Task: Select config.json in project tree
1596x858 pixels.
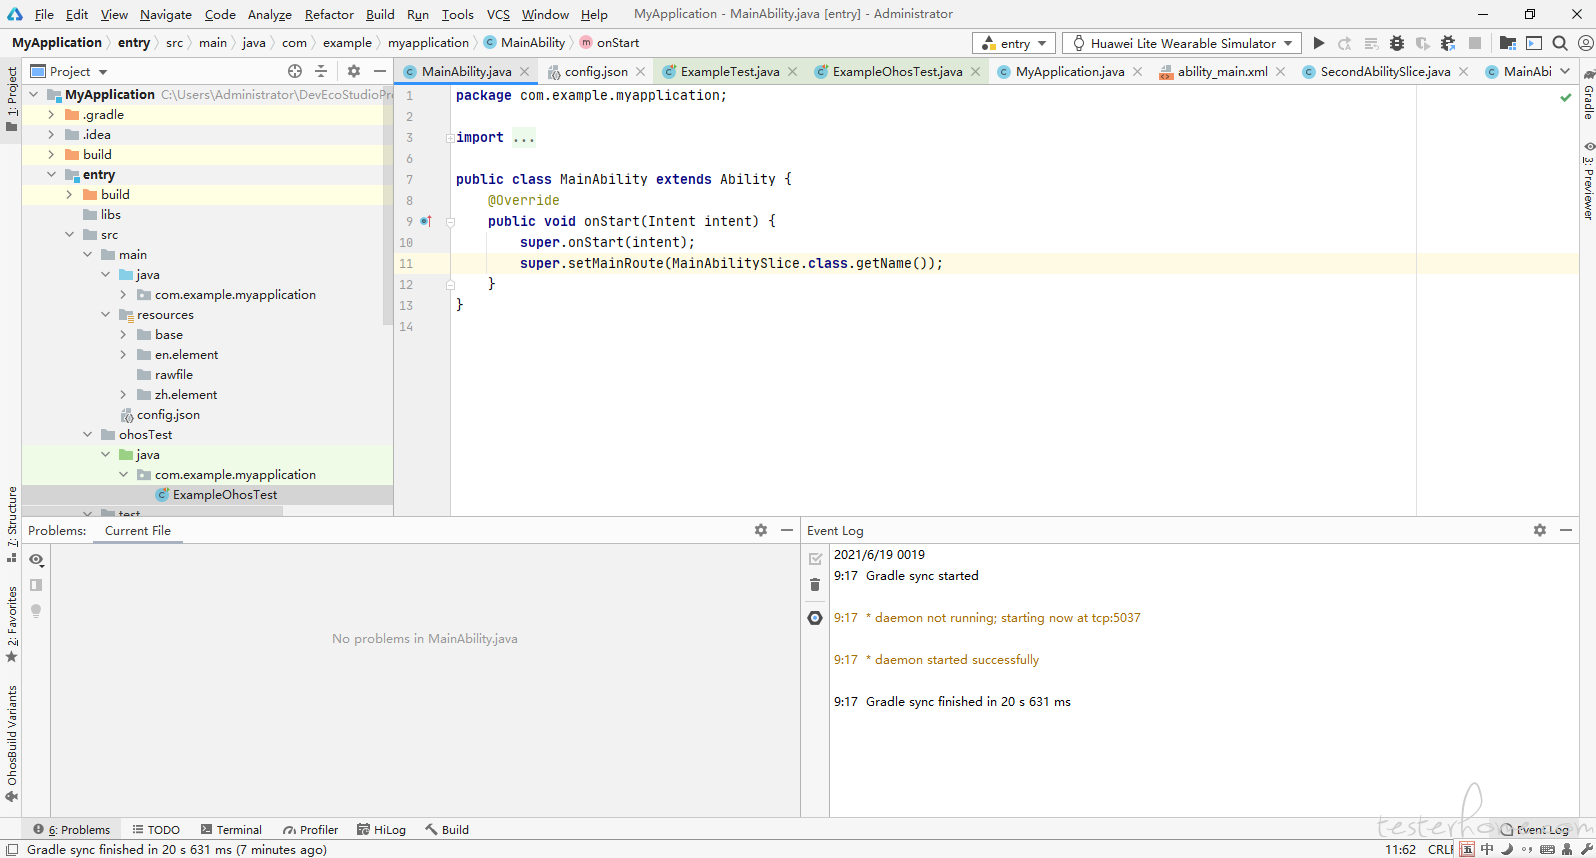Action: 160,415
